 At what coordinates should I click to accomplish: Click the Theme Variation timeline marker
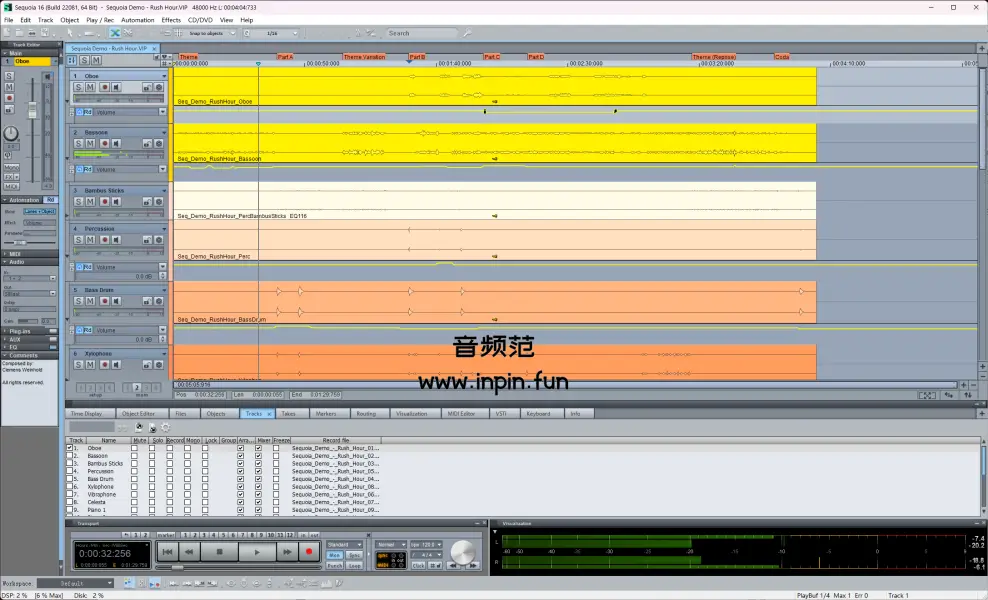(364, 57)
